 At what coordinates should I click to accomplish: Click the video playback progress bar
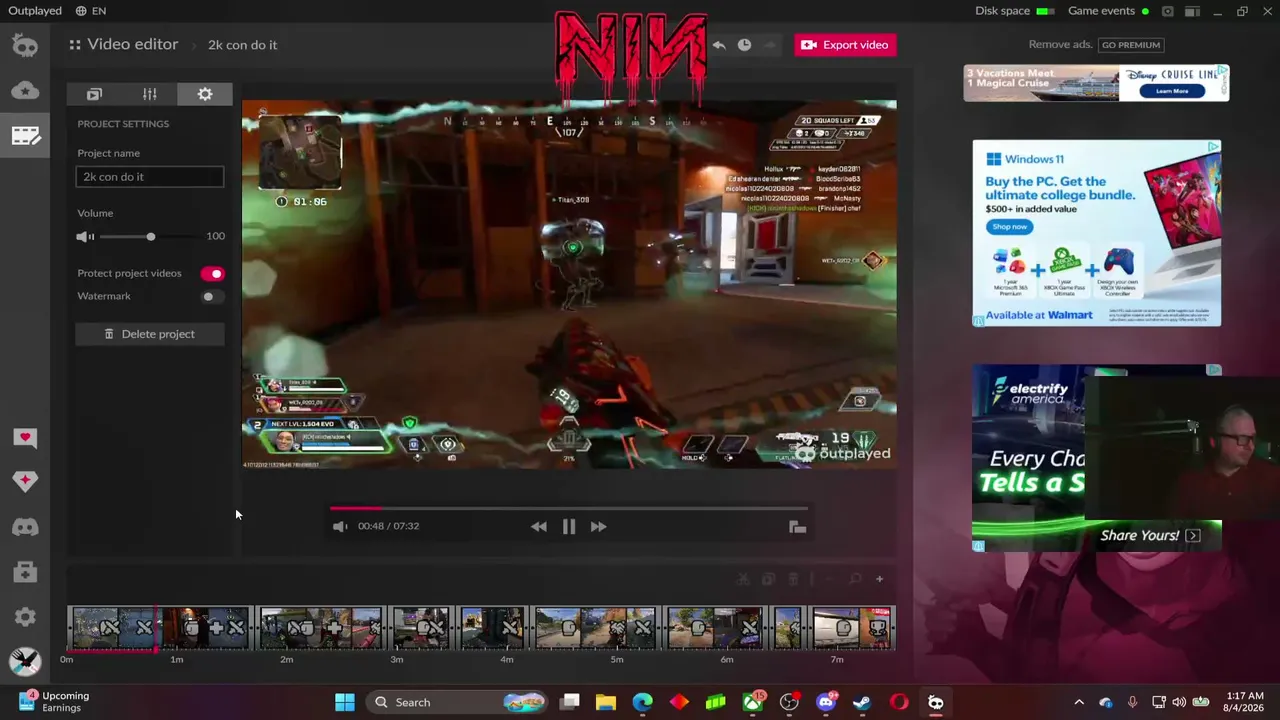coord(569,508)
